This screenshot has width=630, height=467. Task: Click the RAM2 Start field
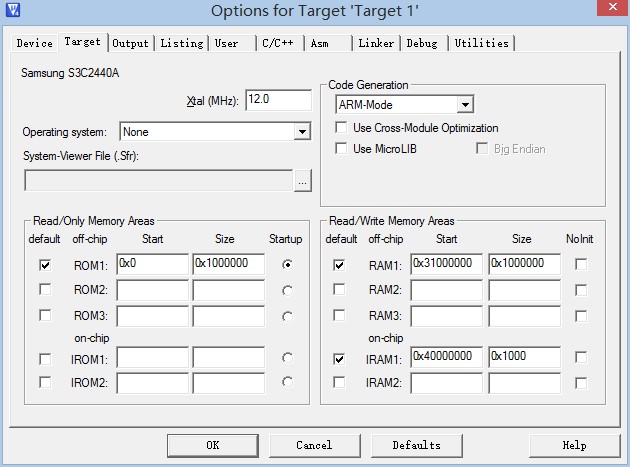446,290
